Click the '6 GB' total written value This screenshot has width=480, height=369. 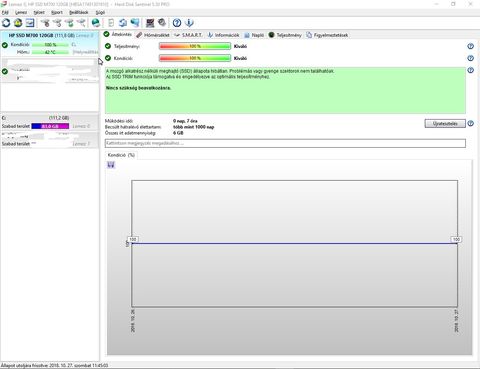(178, 133)
